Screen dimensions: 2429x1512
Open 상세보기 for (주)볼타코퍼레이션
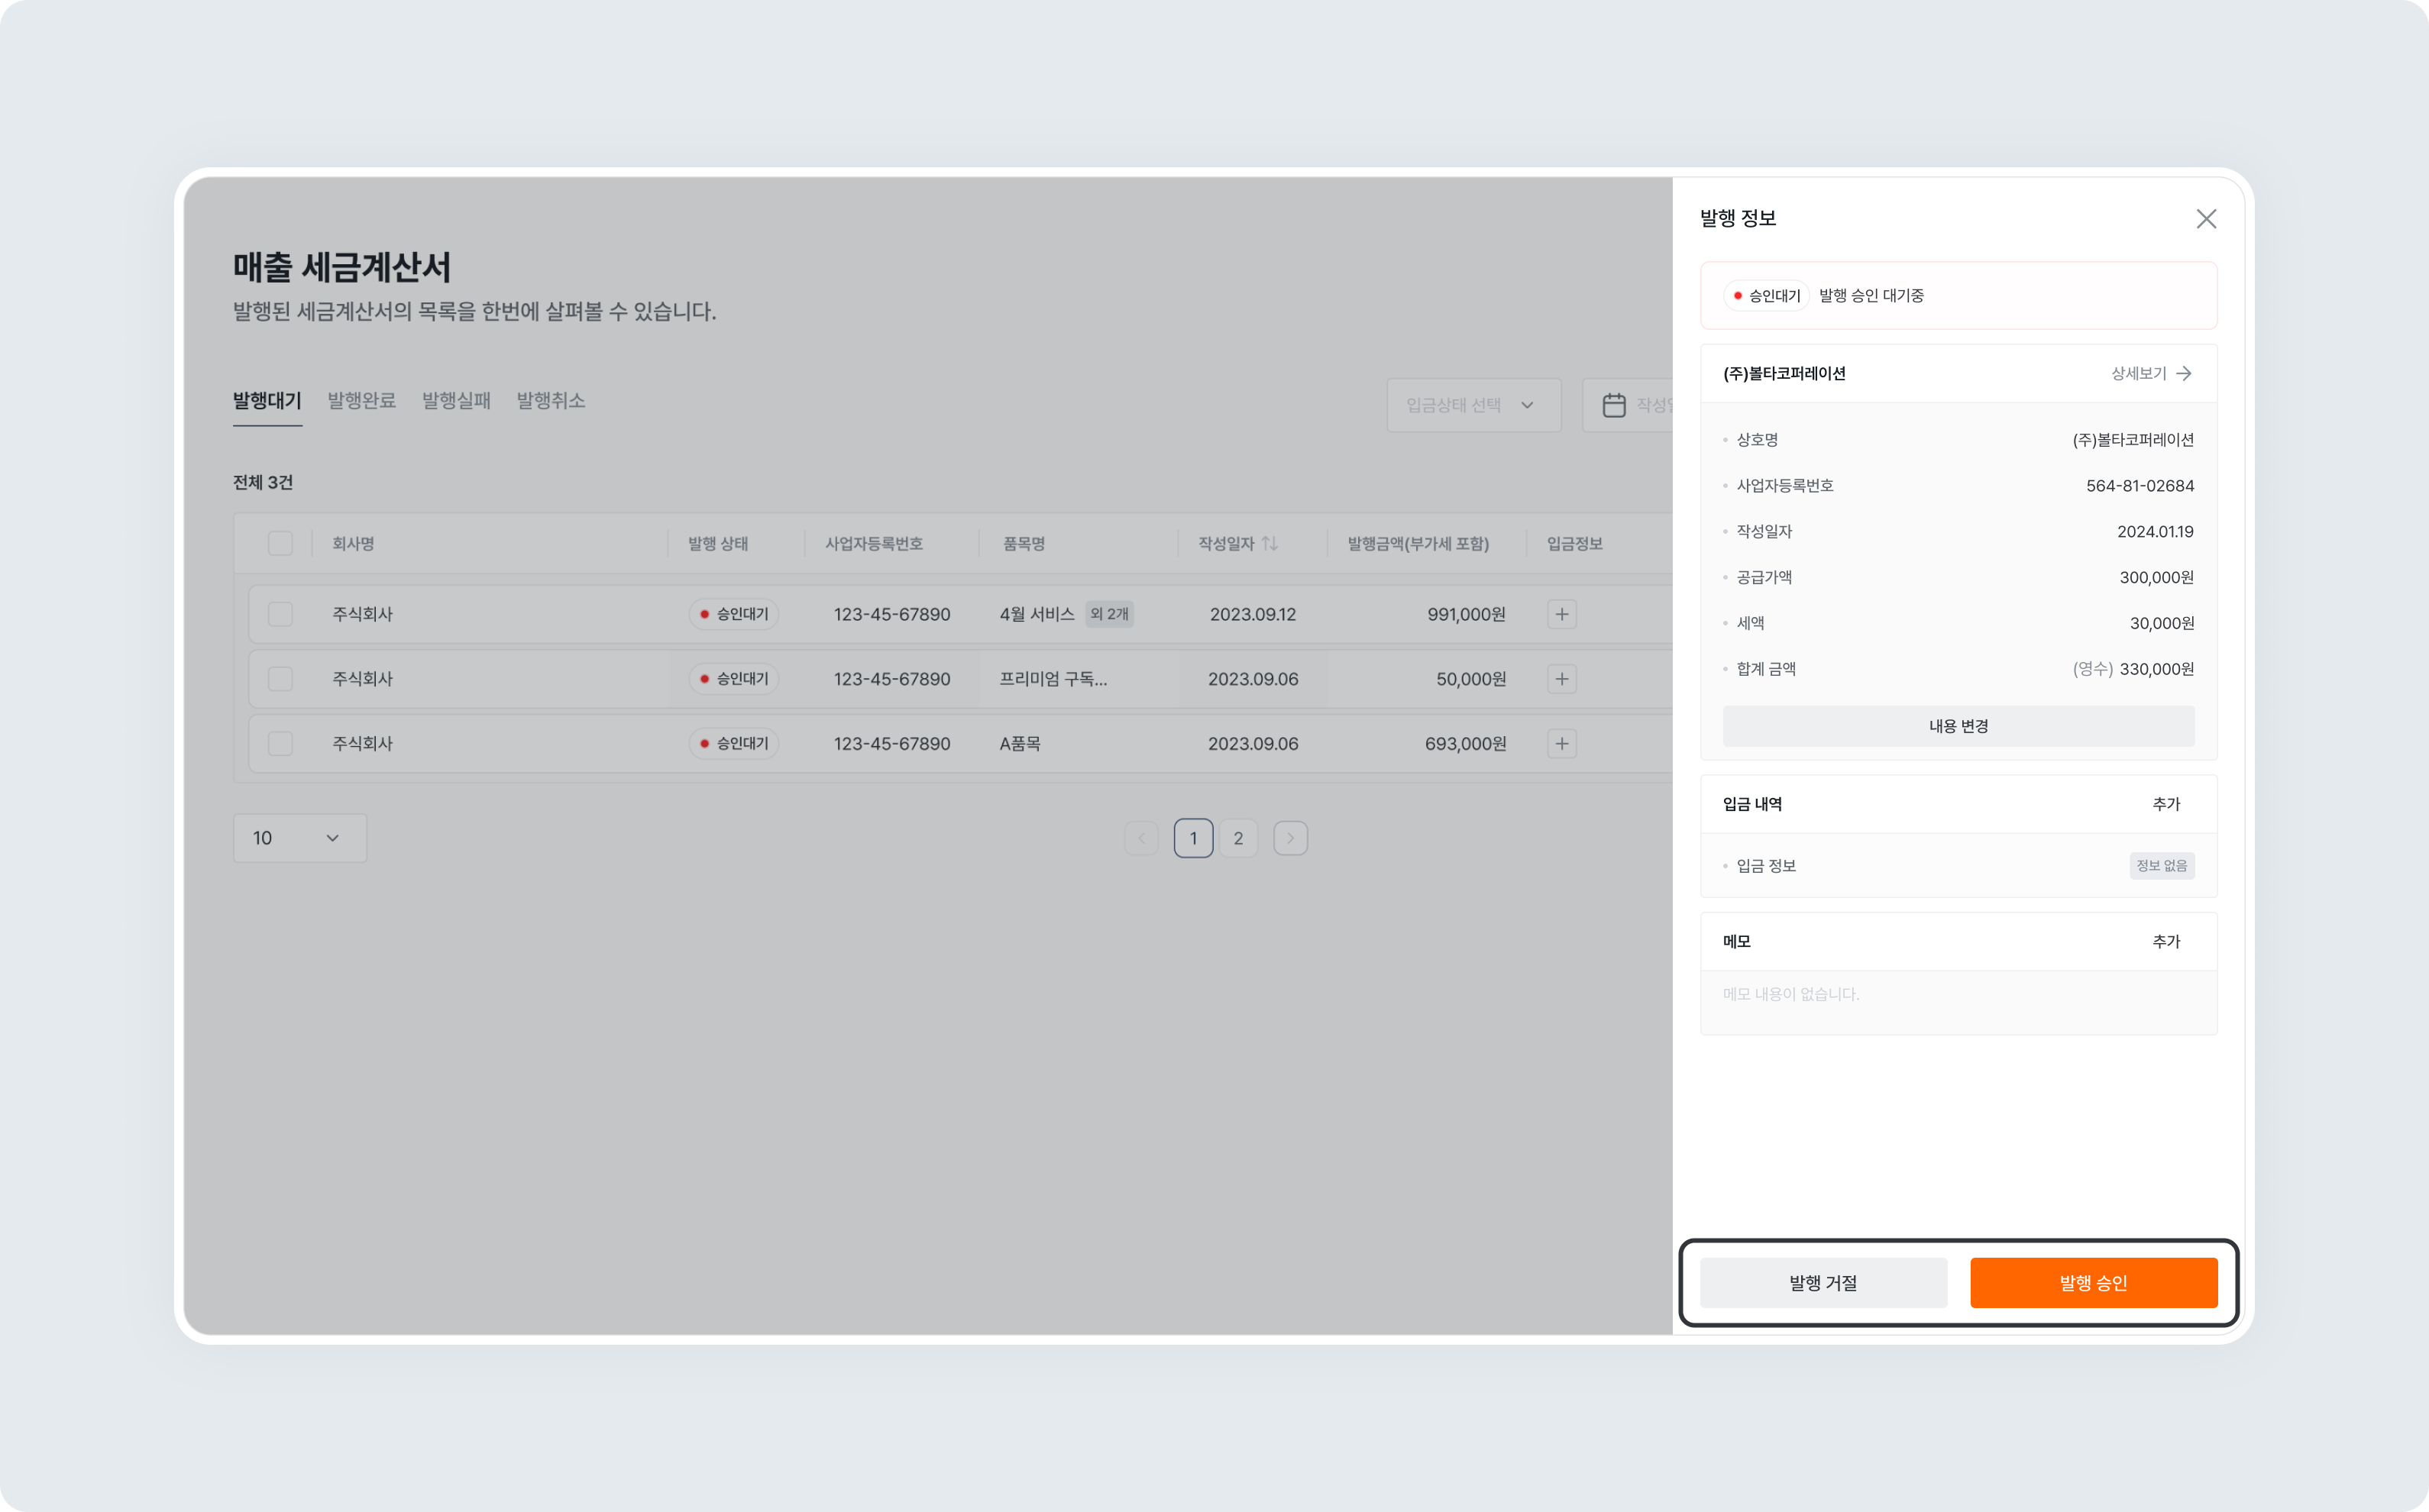(x=2150, y=373)
